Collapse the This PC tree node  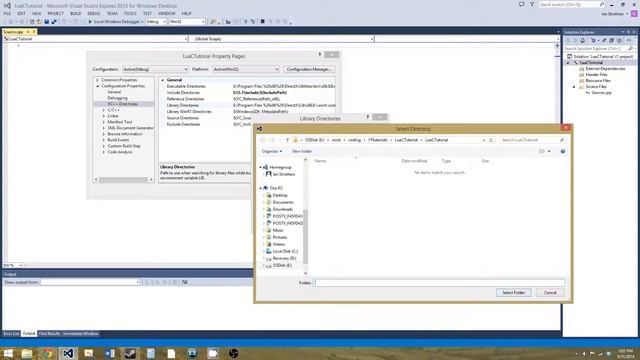click(x=260, y=188)
